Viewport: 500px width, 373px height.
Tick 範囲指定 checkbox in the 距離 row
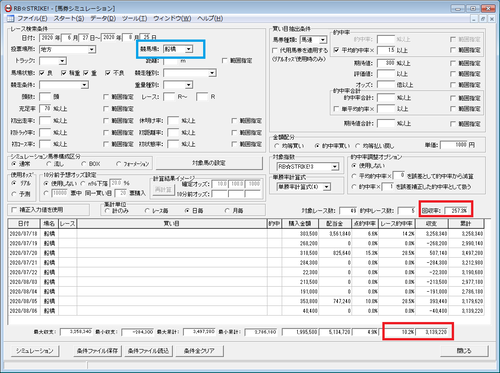pyautogui.click(x=224, y=60)
